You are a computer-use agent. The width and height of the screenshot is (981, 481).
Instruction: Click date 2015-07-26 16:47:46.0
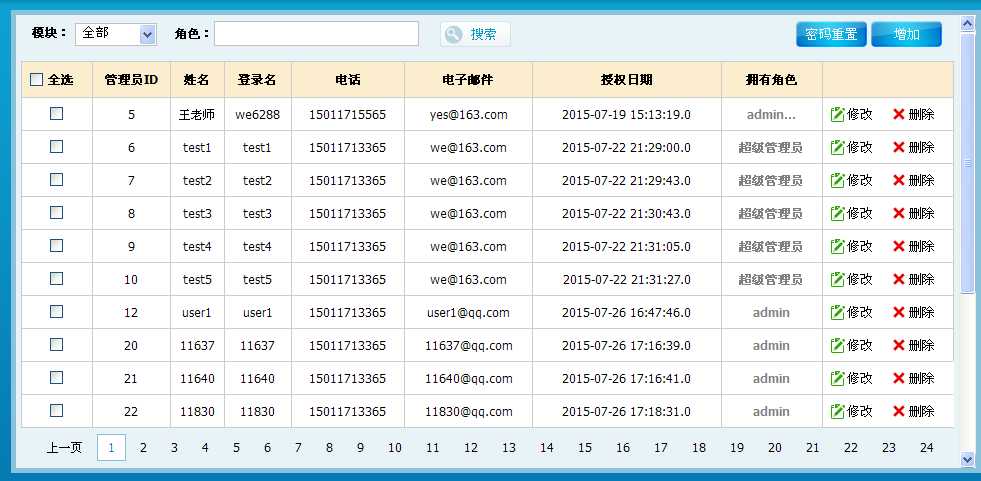626,312
